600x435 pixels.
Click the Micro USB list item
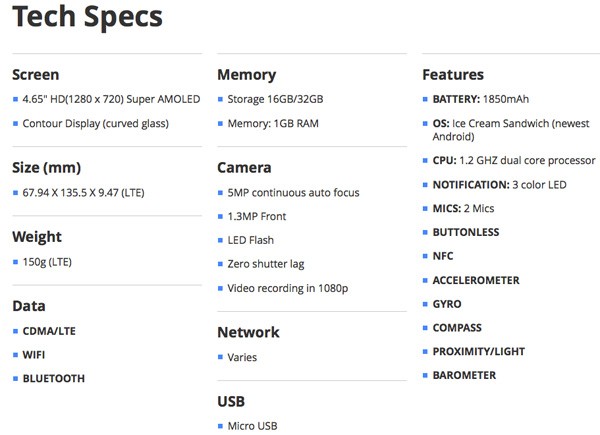pyautogui.click(x=253, y=426)
